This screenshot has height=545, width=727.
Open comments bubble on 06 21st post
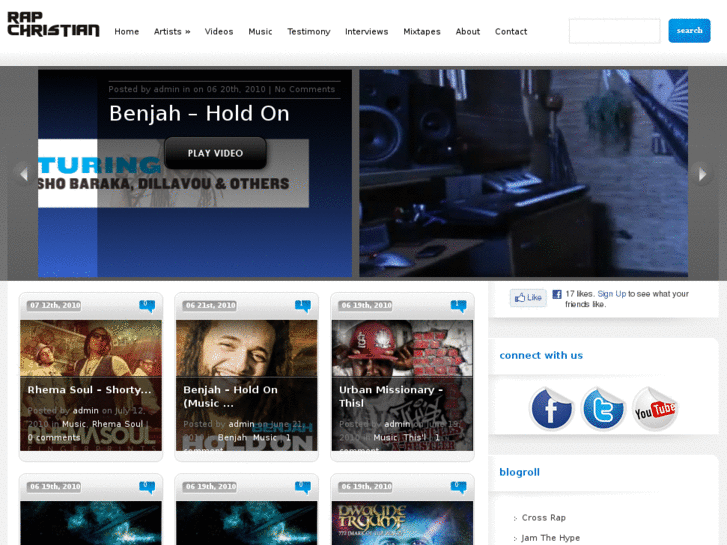tap(303, 306)
